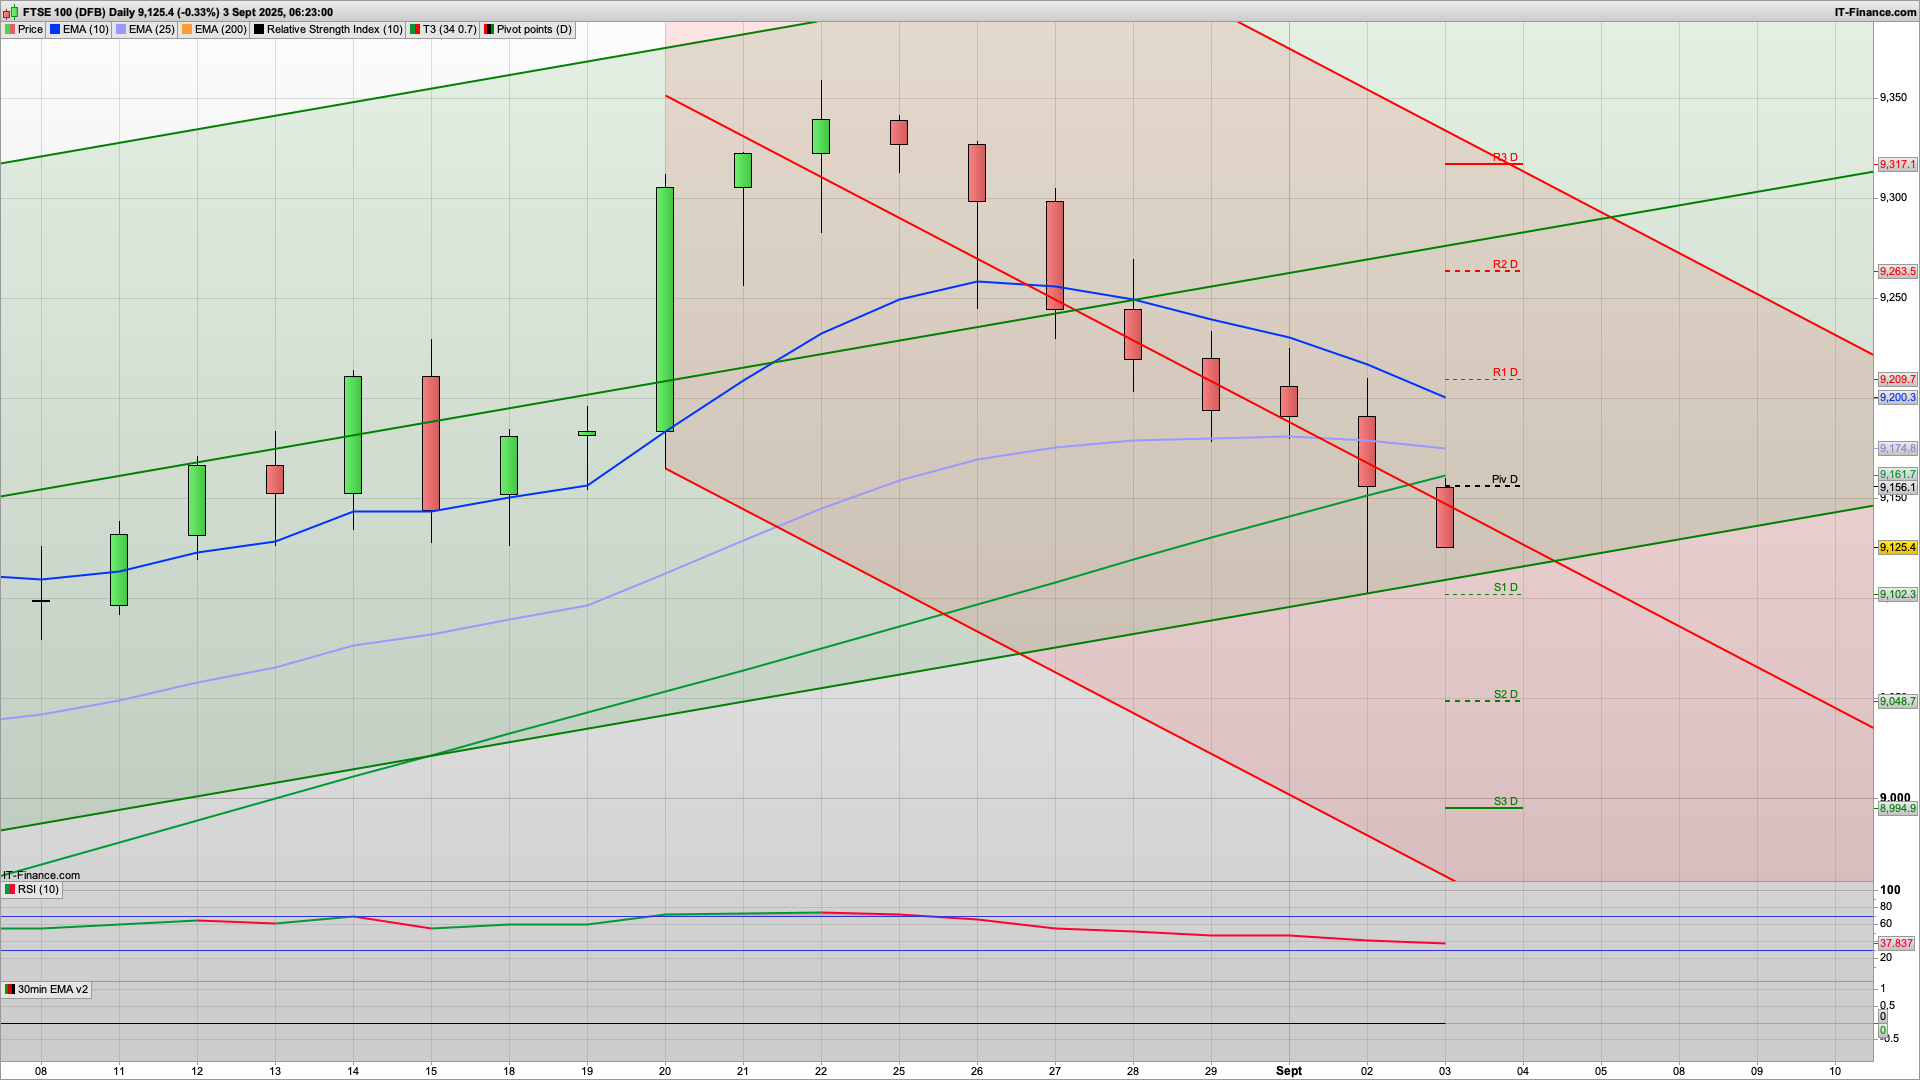Click the 10 date label at axis end
This screenshot has height=1080, width=1920.
[1835, 1071]
